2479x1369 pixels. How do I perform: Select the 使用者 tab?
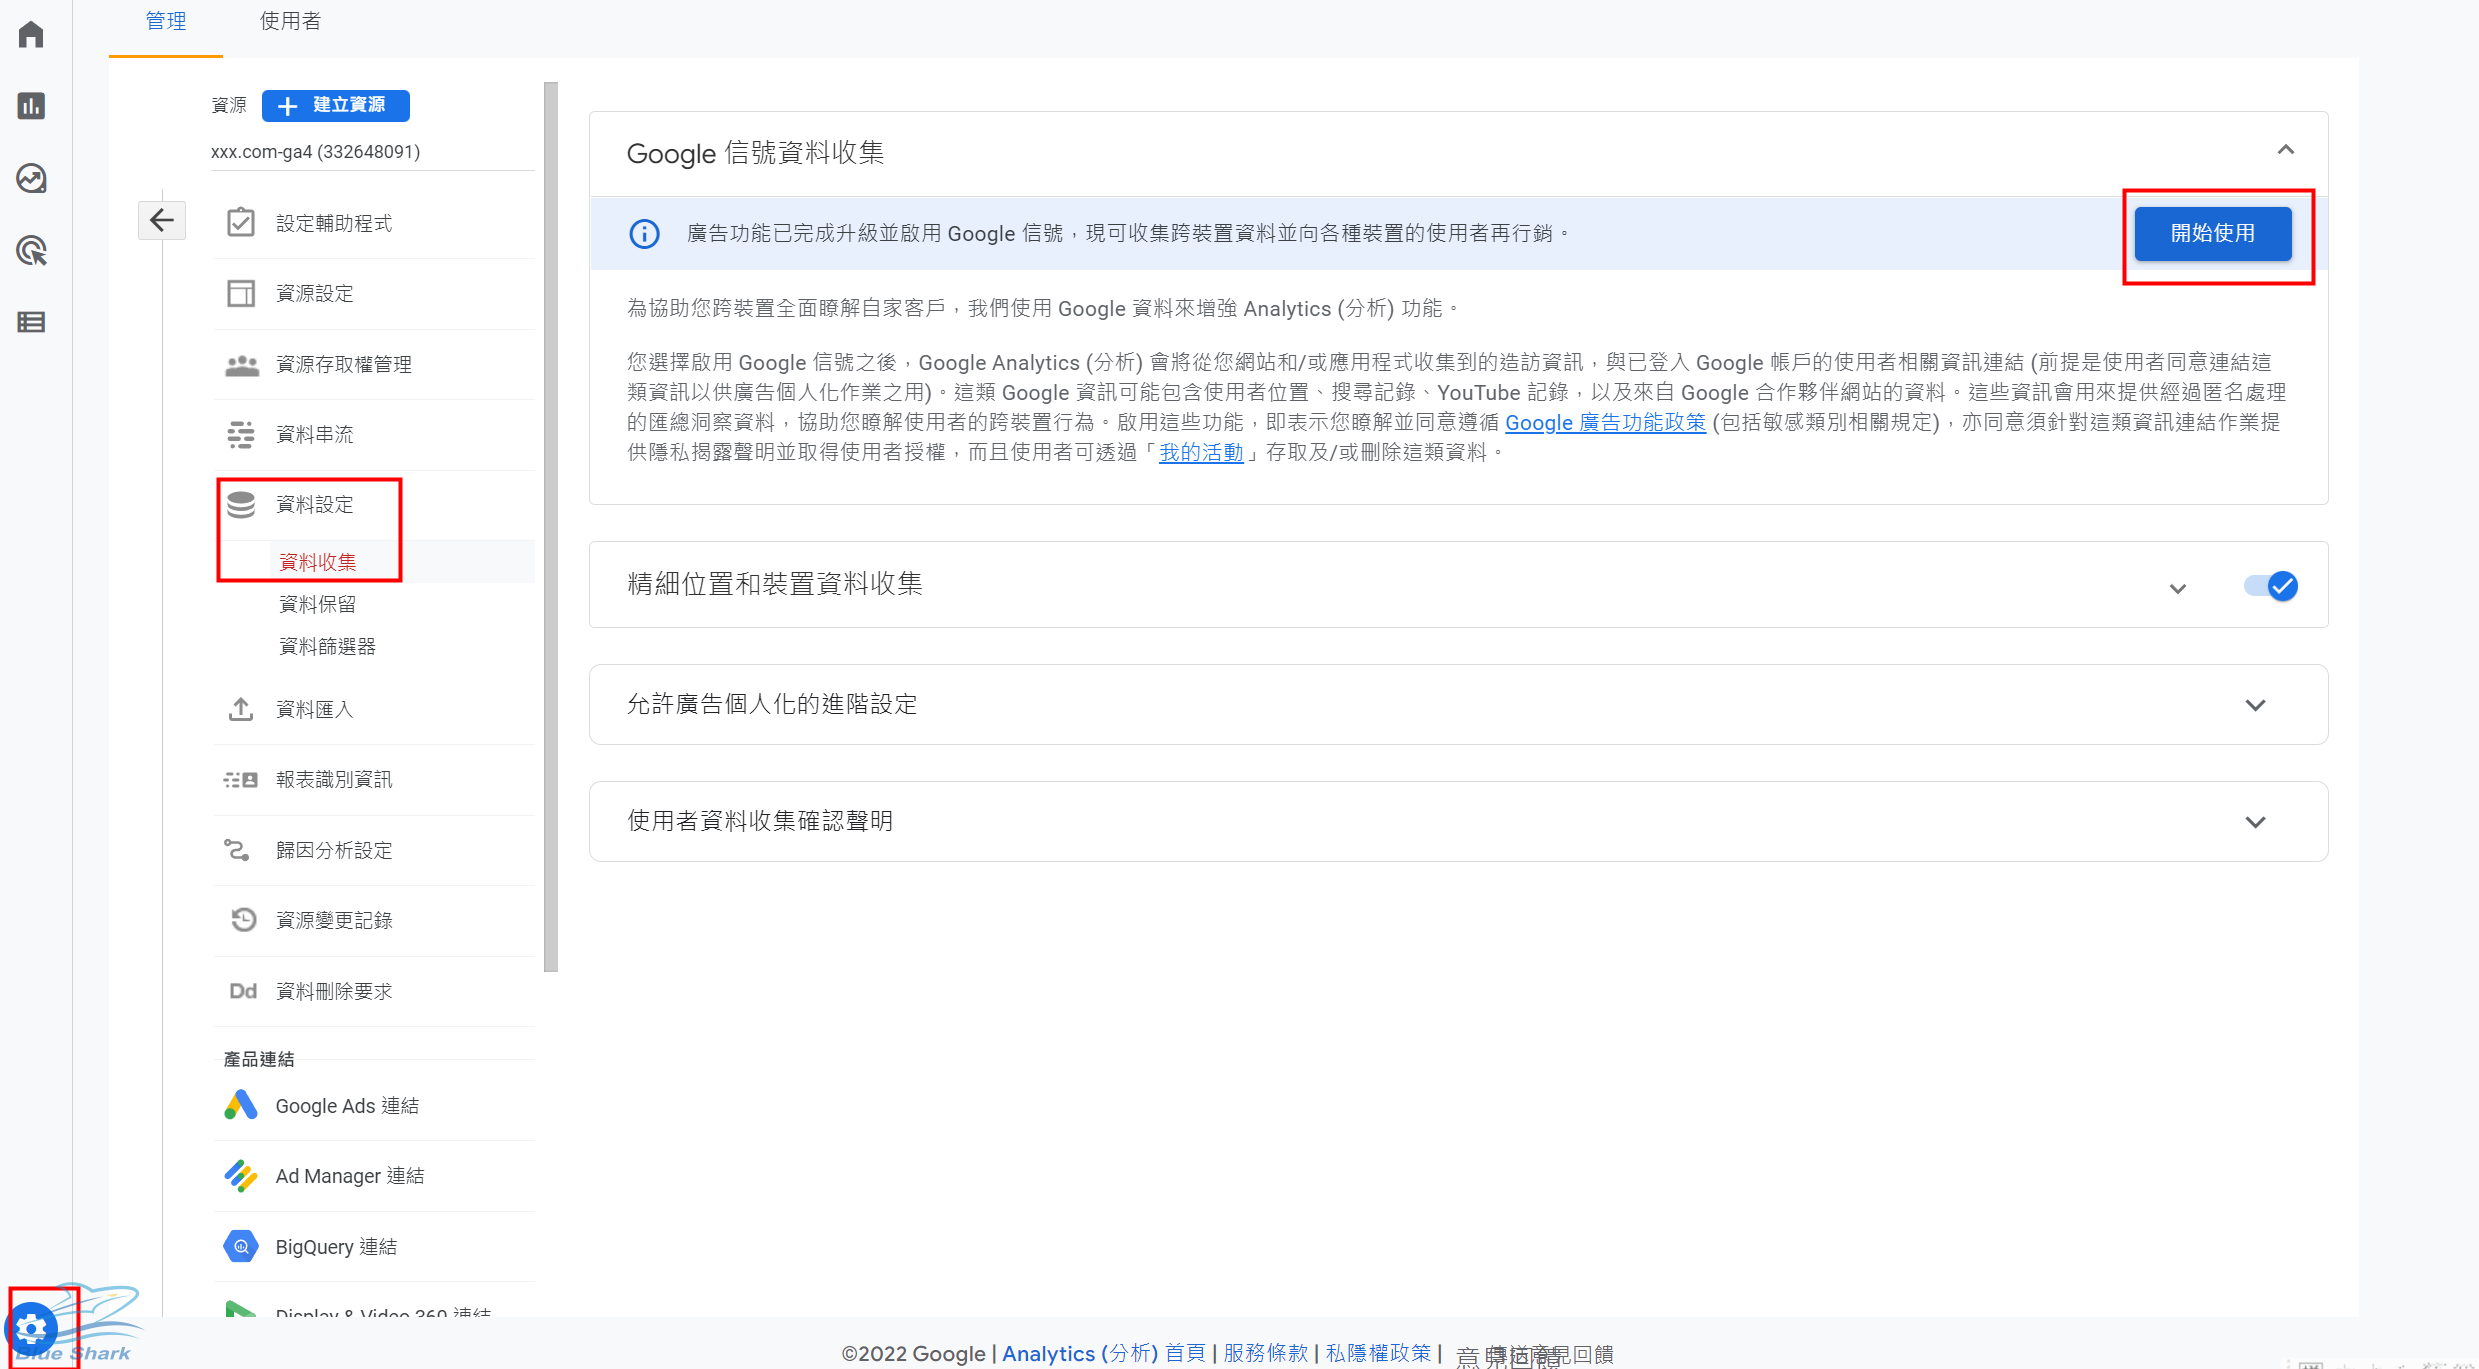[288, 22]
